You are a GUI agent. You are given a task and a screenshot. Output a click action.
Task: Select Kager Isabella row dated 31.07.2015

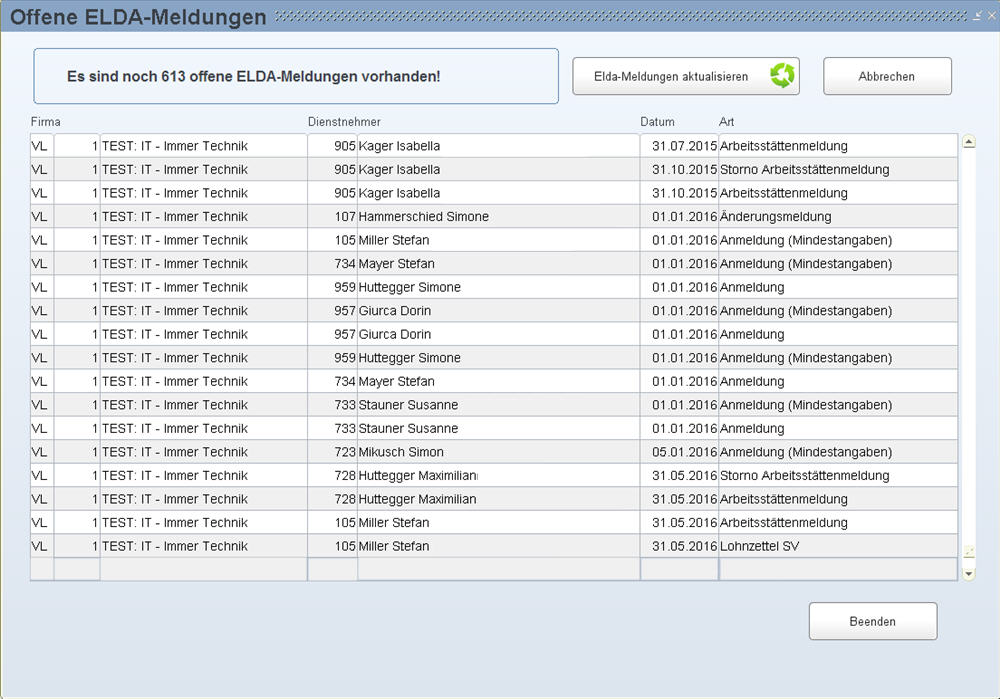point(494,145)
